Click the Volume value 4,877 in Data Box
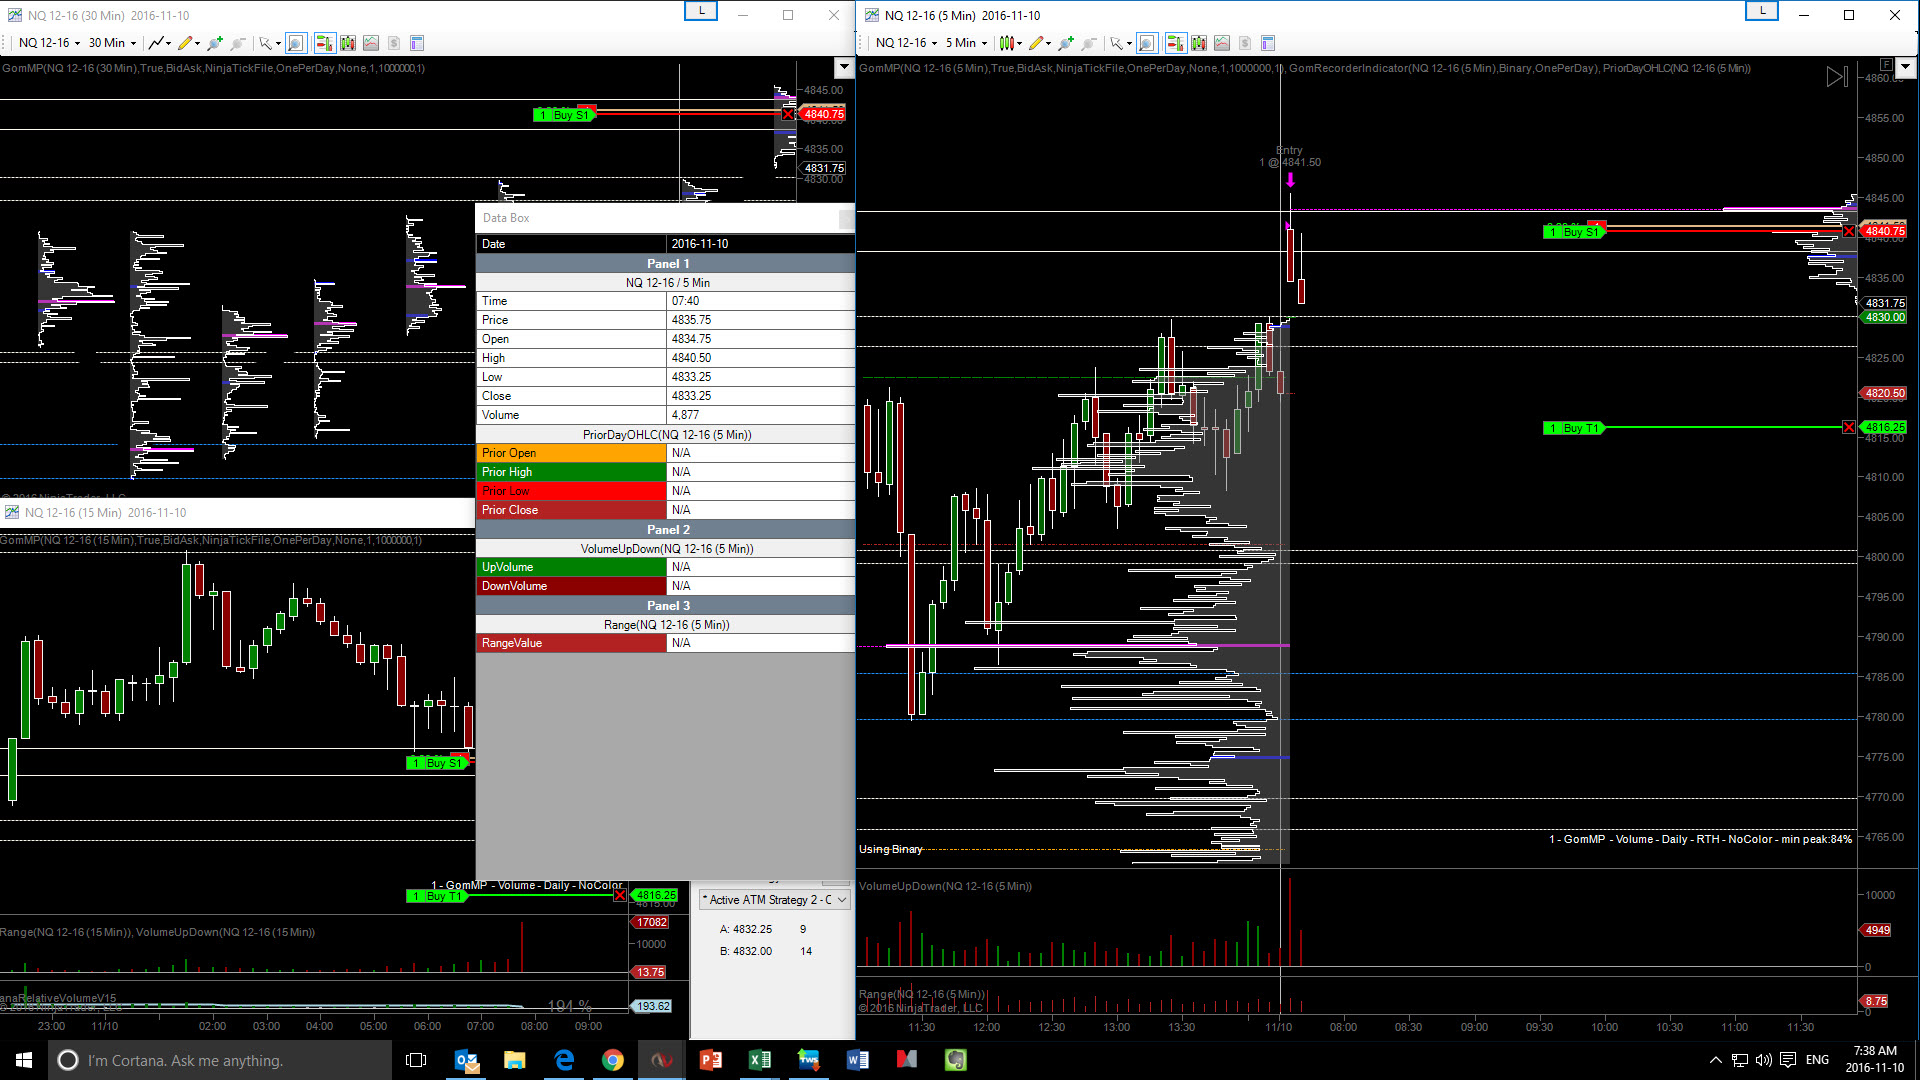This screenshot has width=1920, height=1080. 686,415
